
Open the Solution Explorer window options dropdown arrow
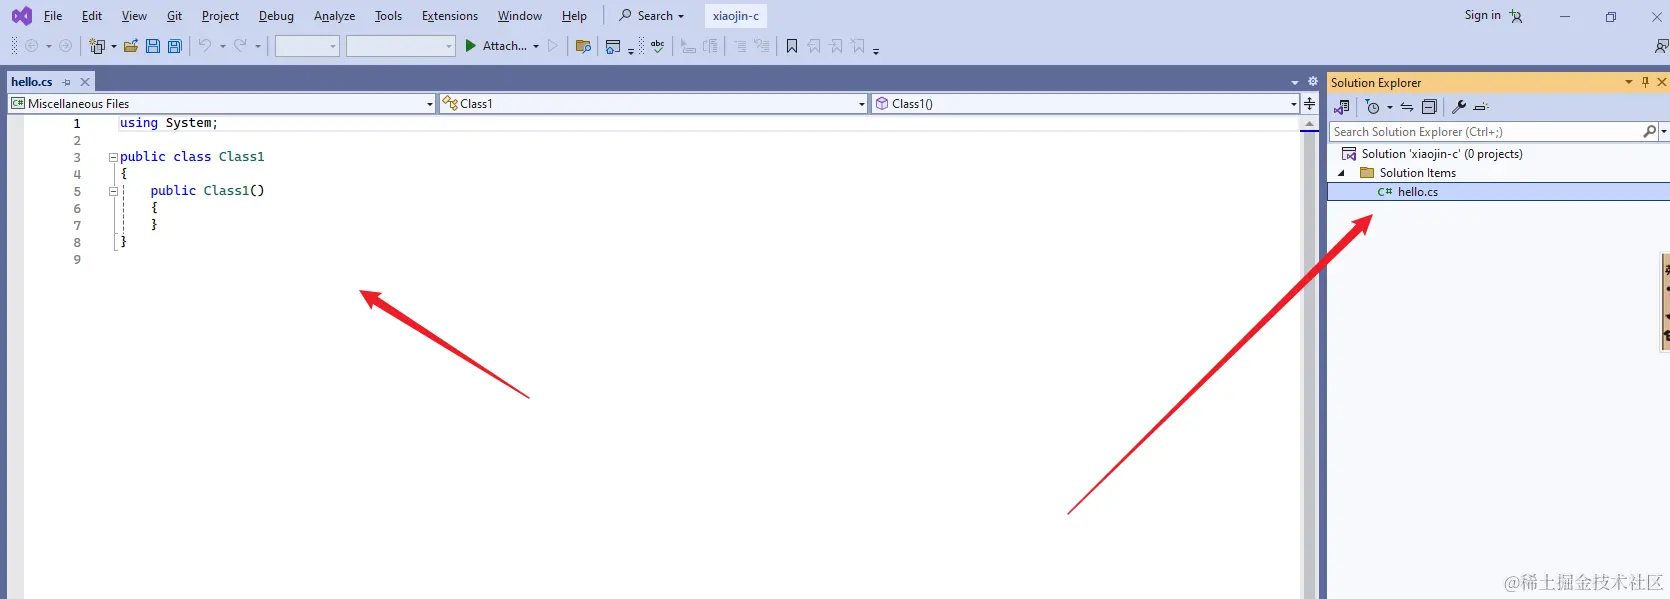point(1629,82)
